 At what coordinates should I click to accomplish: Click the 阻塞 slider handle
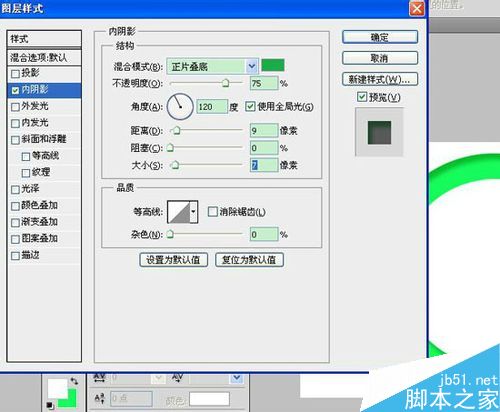[x=170, y=148]
